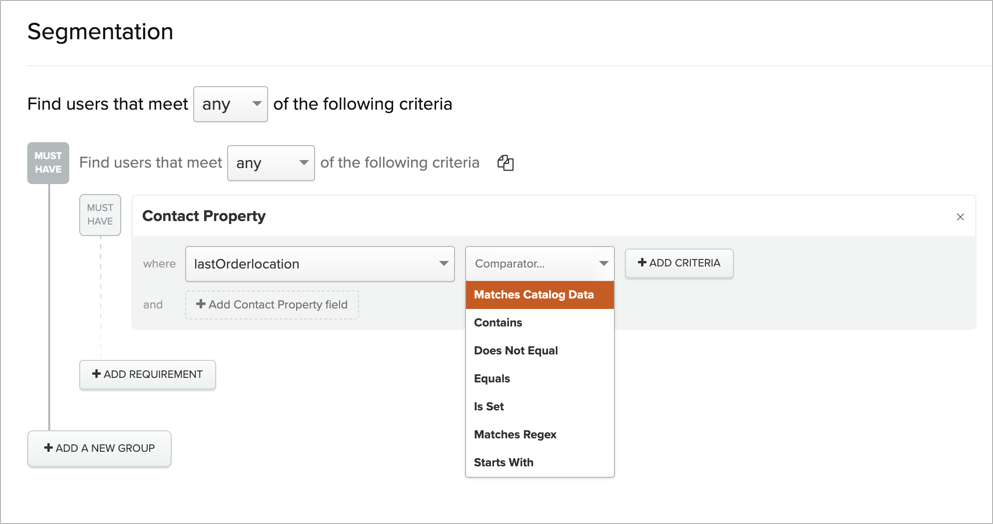Open the group-level any dropdown

(x=271, y=163)
